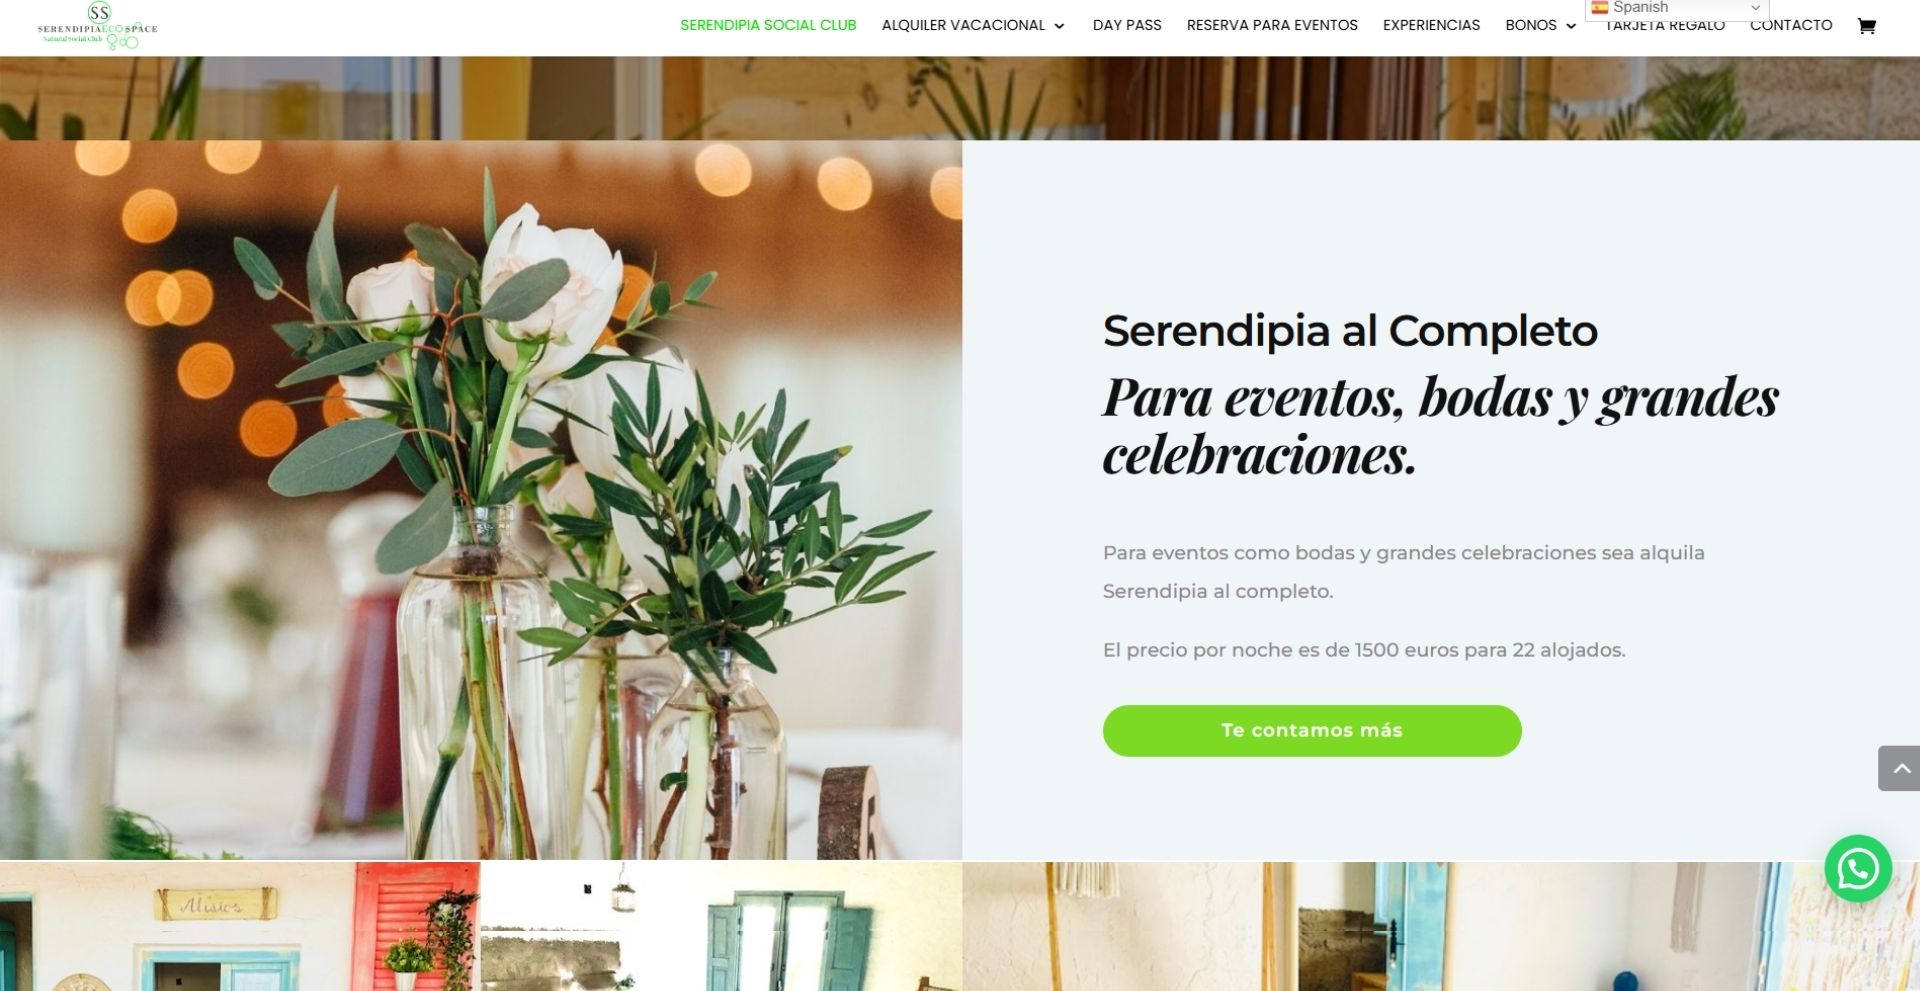Screen dimensions: 1920x991
Task: Expand the Bonos submenu chevron
Action: point(1571,26)
